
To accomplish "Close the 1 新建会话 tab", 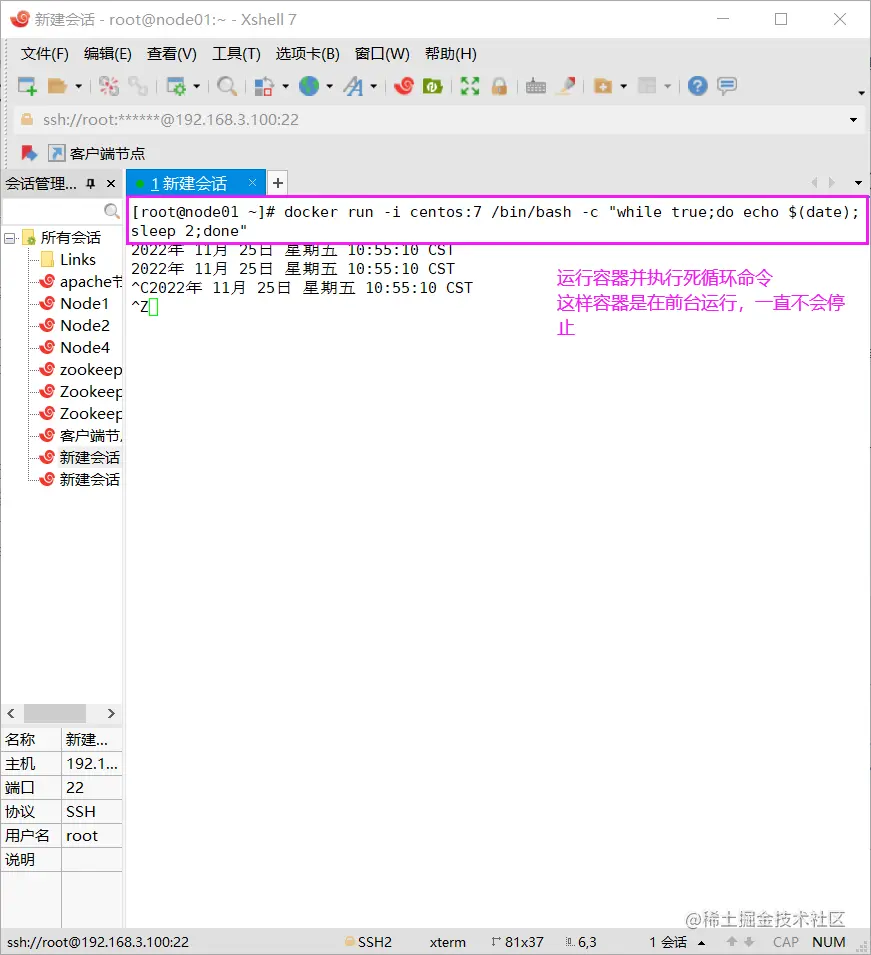I will coord(252,183).
